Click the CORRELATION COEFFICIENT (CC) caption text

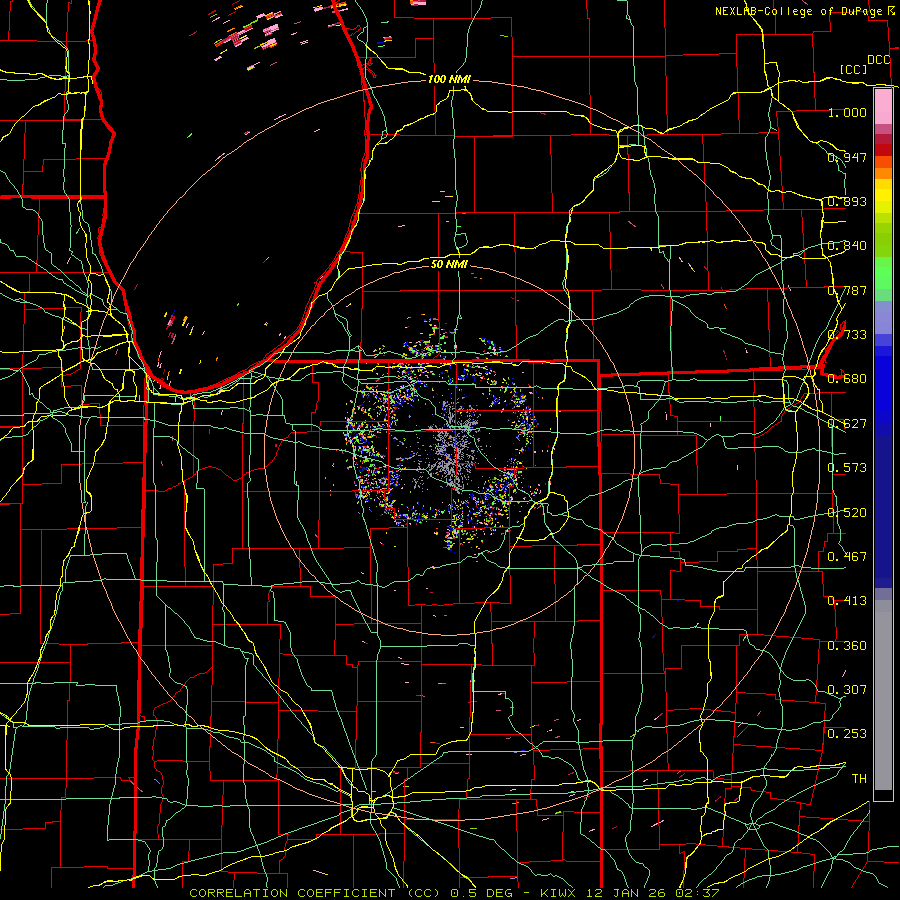(315, 893)
